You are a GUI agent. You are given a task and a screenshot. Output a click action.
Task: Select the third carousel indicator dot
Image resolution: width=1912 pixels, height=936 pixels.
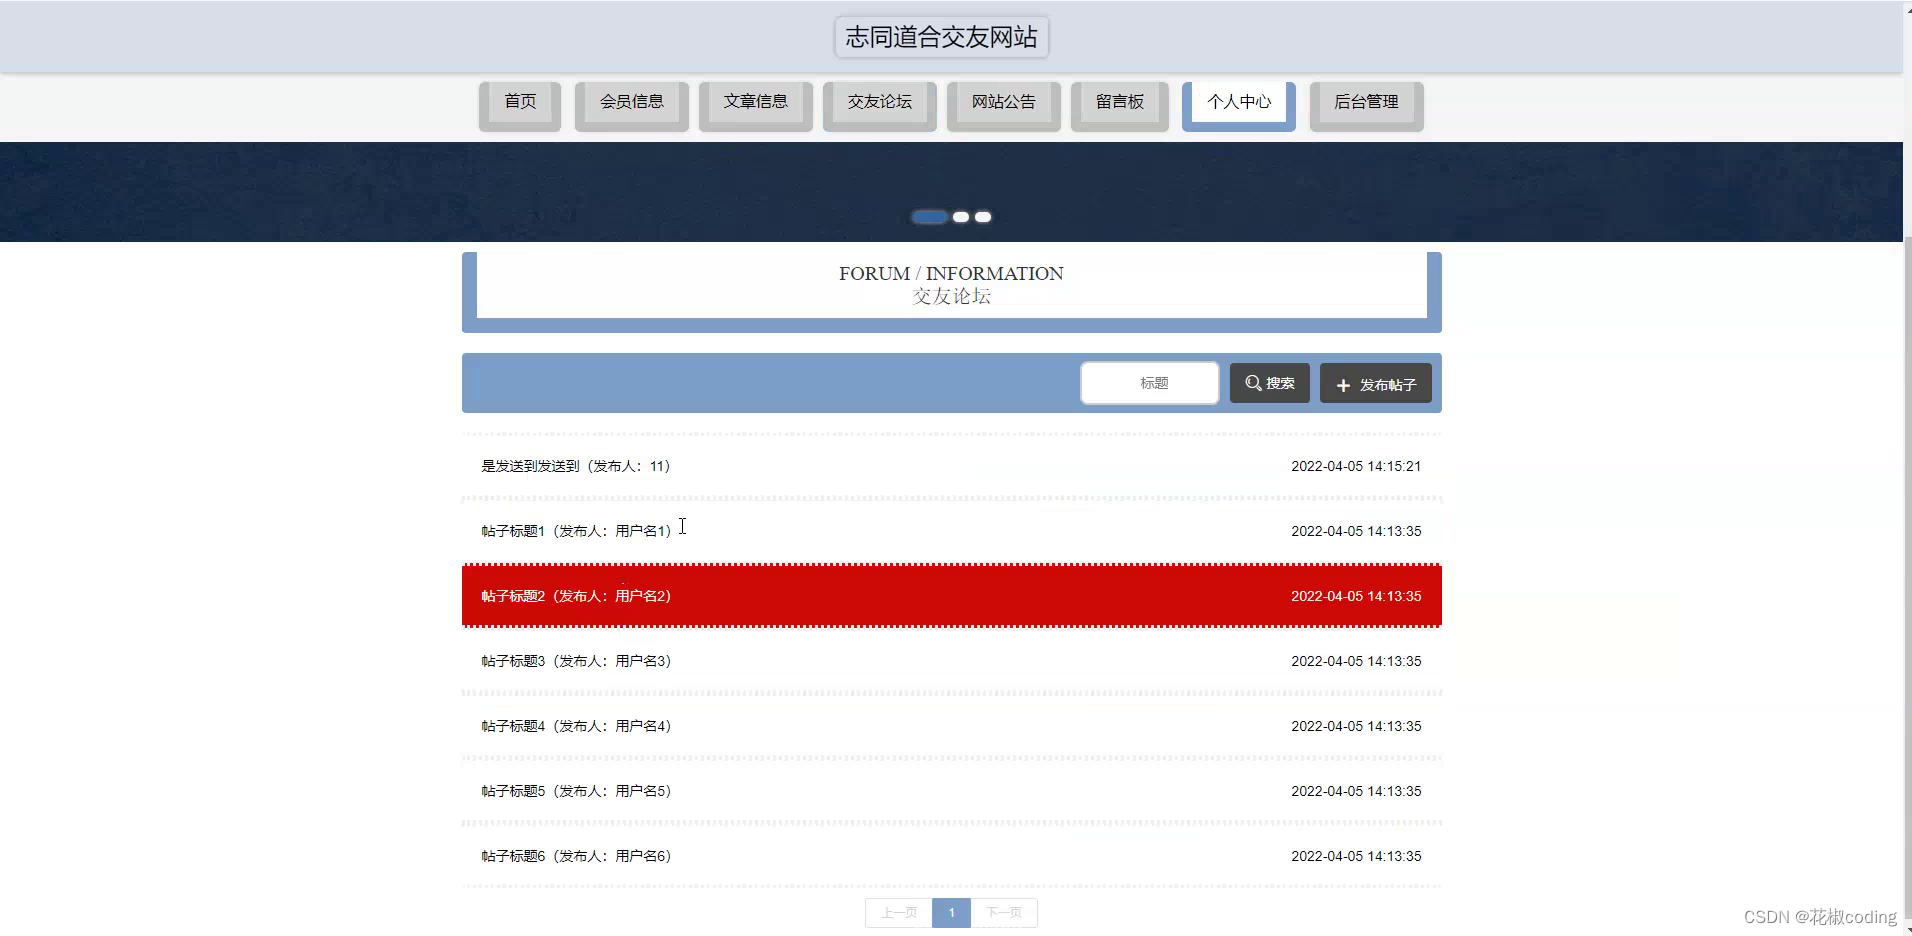(x=983, y=217)
